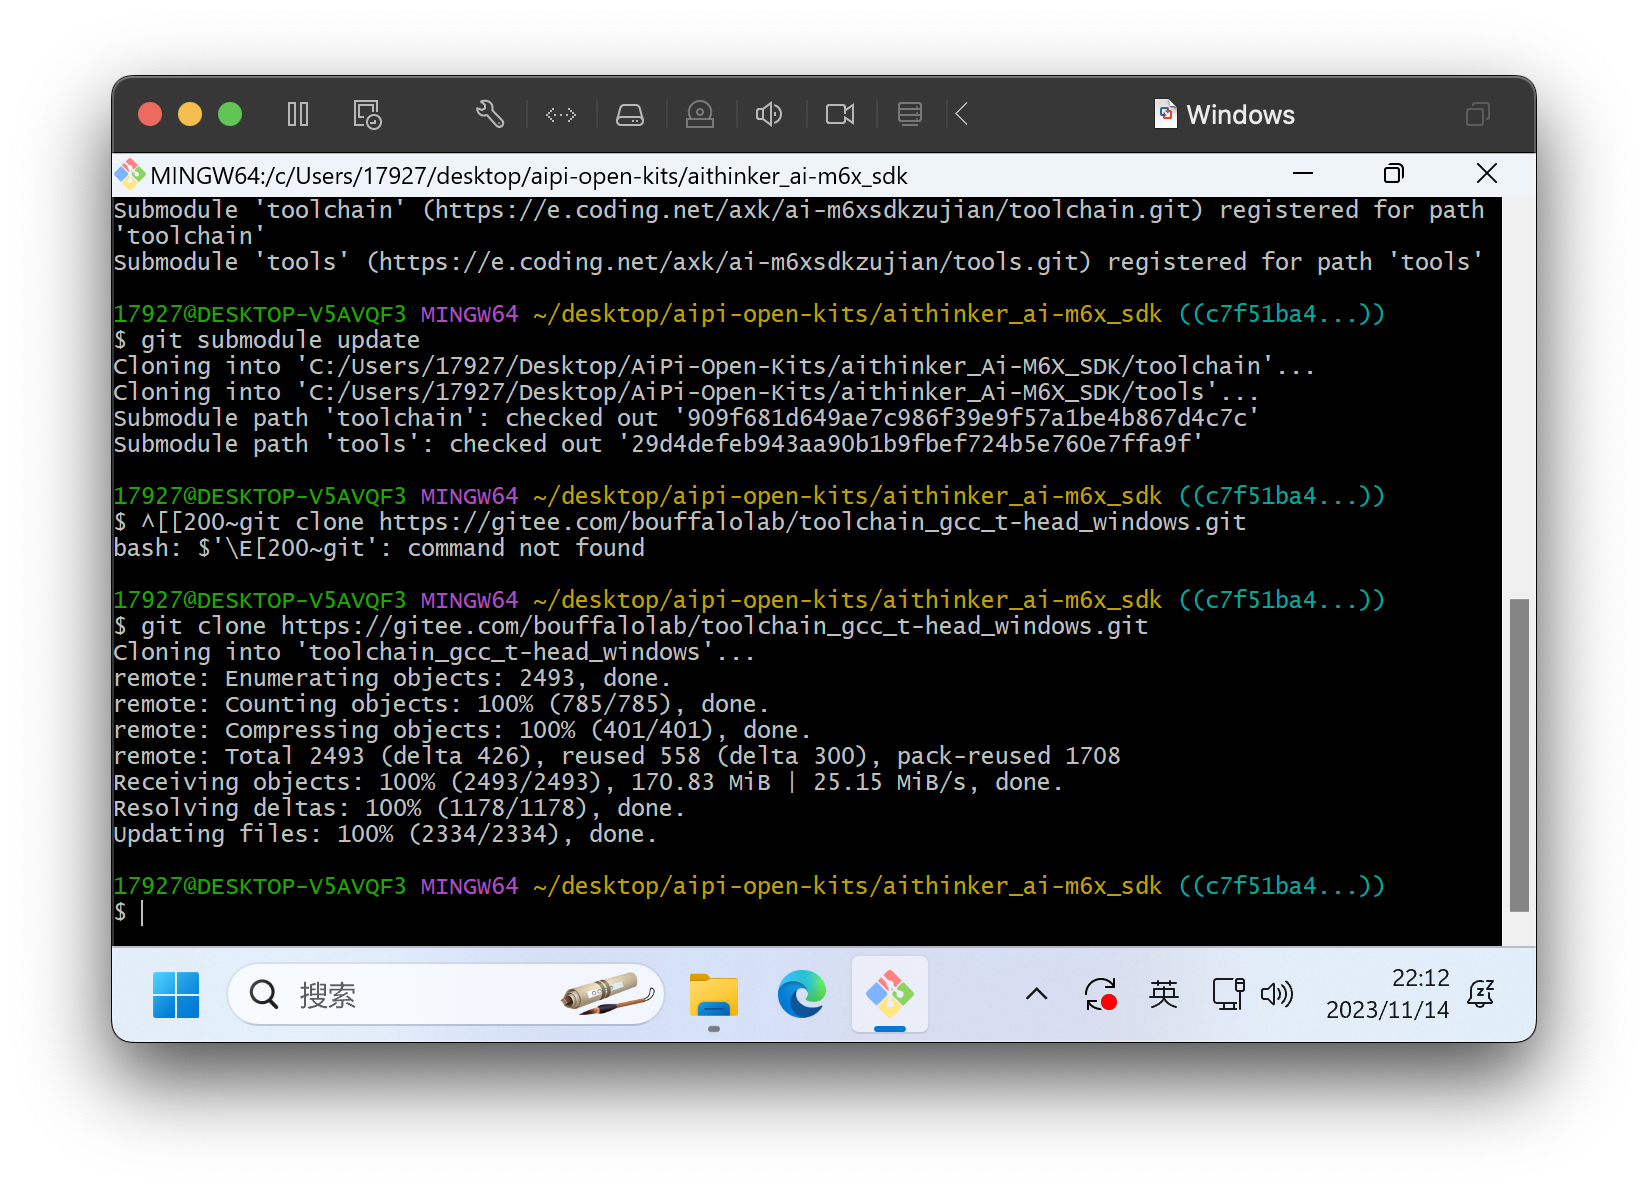Click the 'git clone https://gitee.com' command line

[631, 626]
